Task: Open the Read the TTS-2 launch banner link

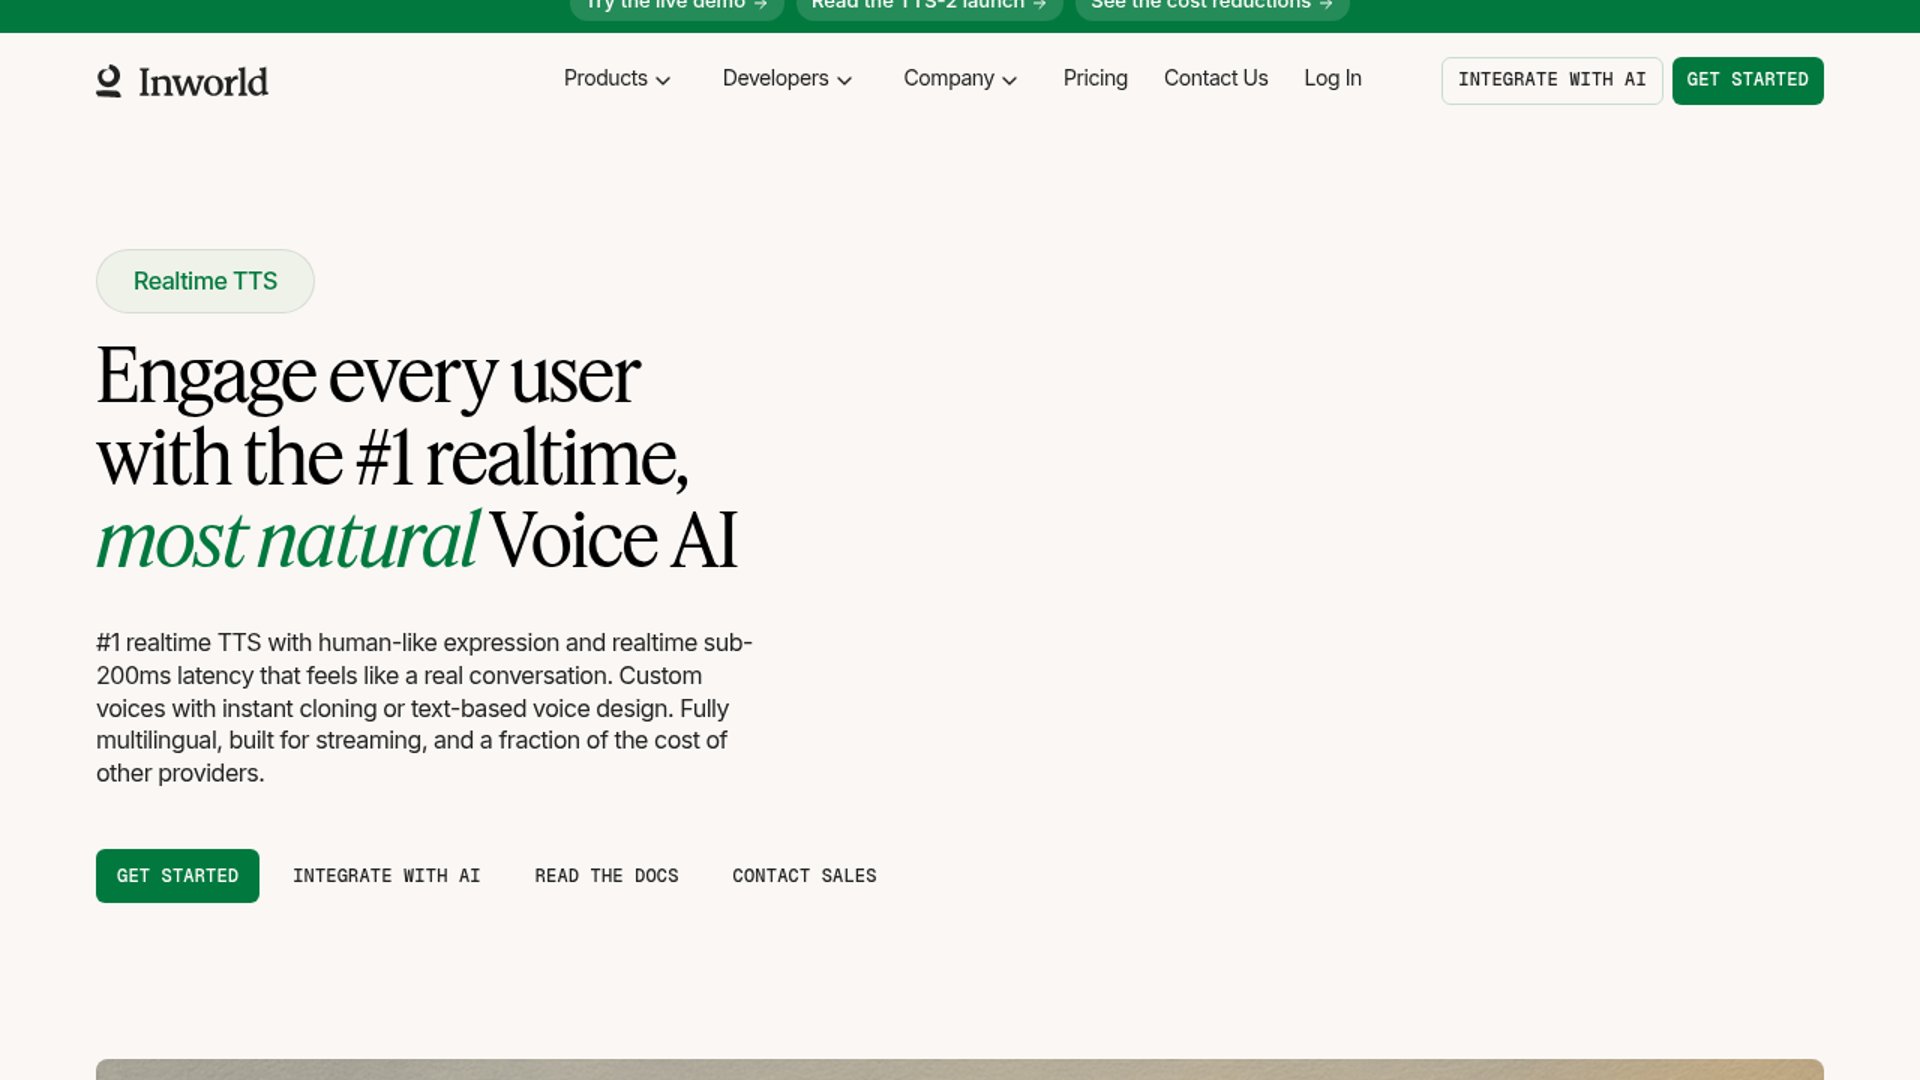Action: point(929,6)
